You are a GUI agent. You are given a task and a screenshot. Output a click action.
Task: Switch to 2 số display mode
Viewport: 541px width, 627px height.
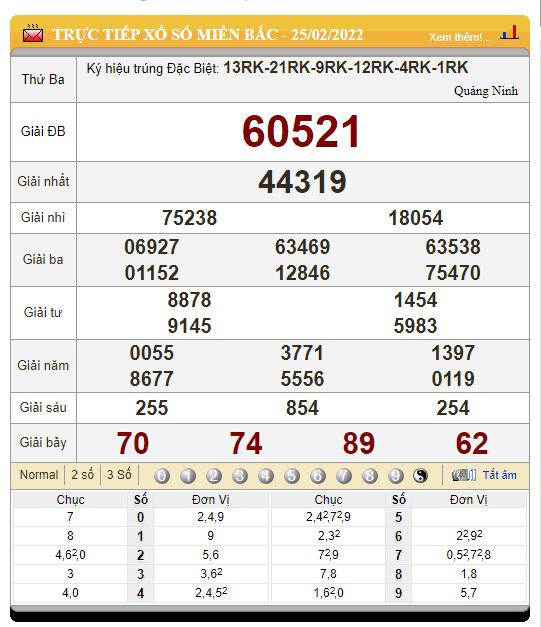(x=82, y=475)
